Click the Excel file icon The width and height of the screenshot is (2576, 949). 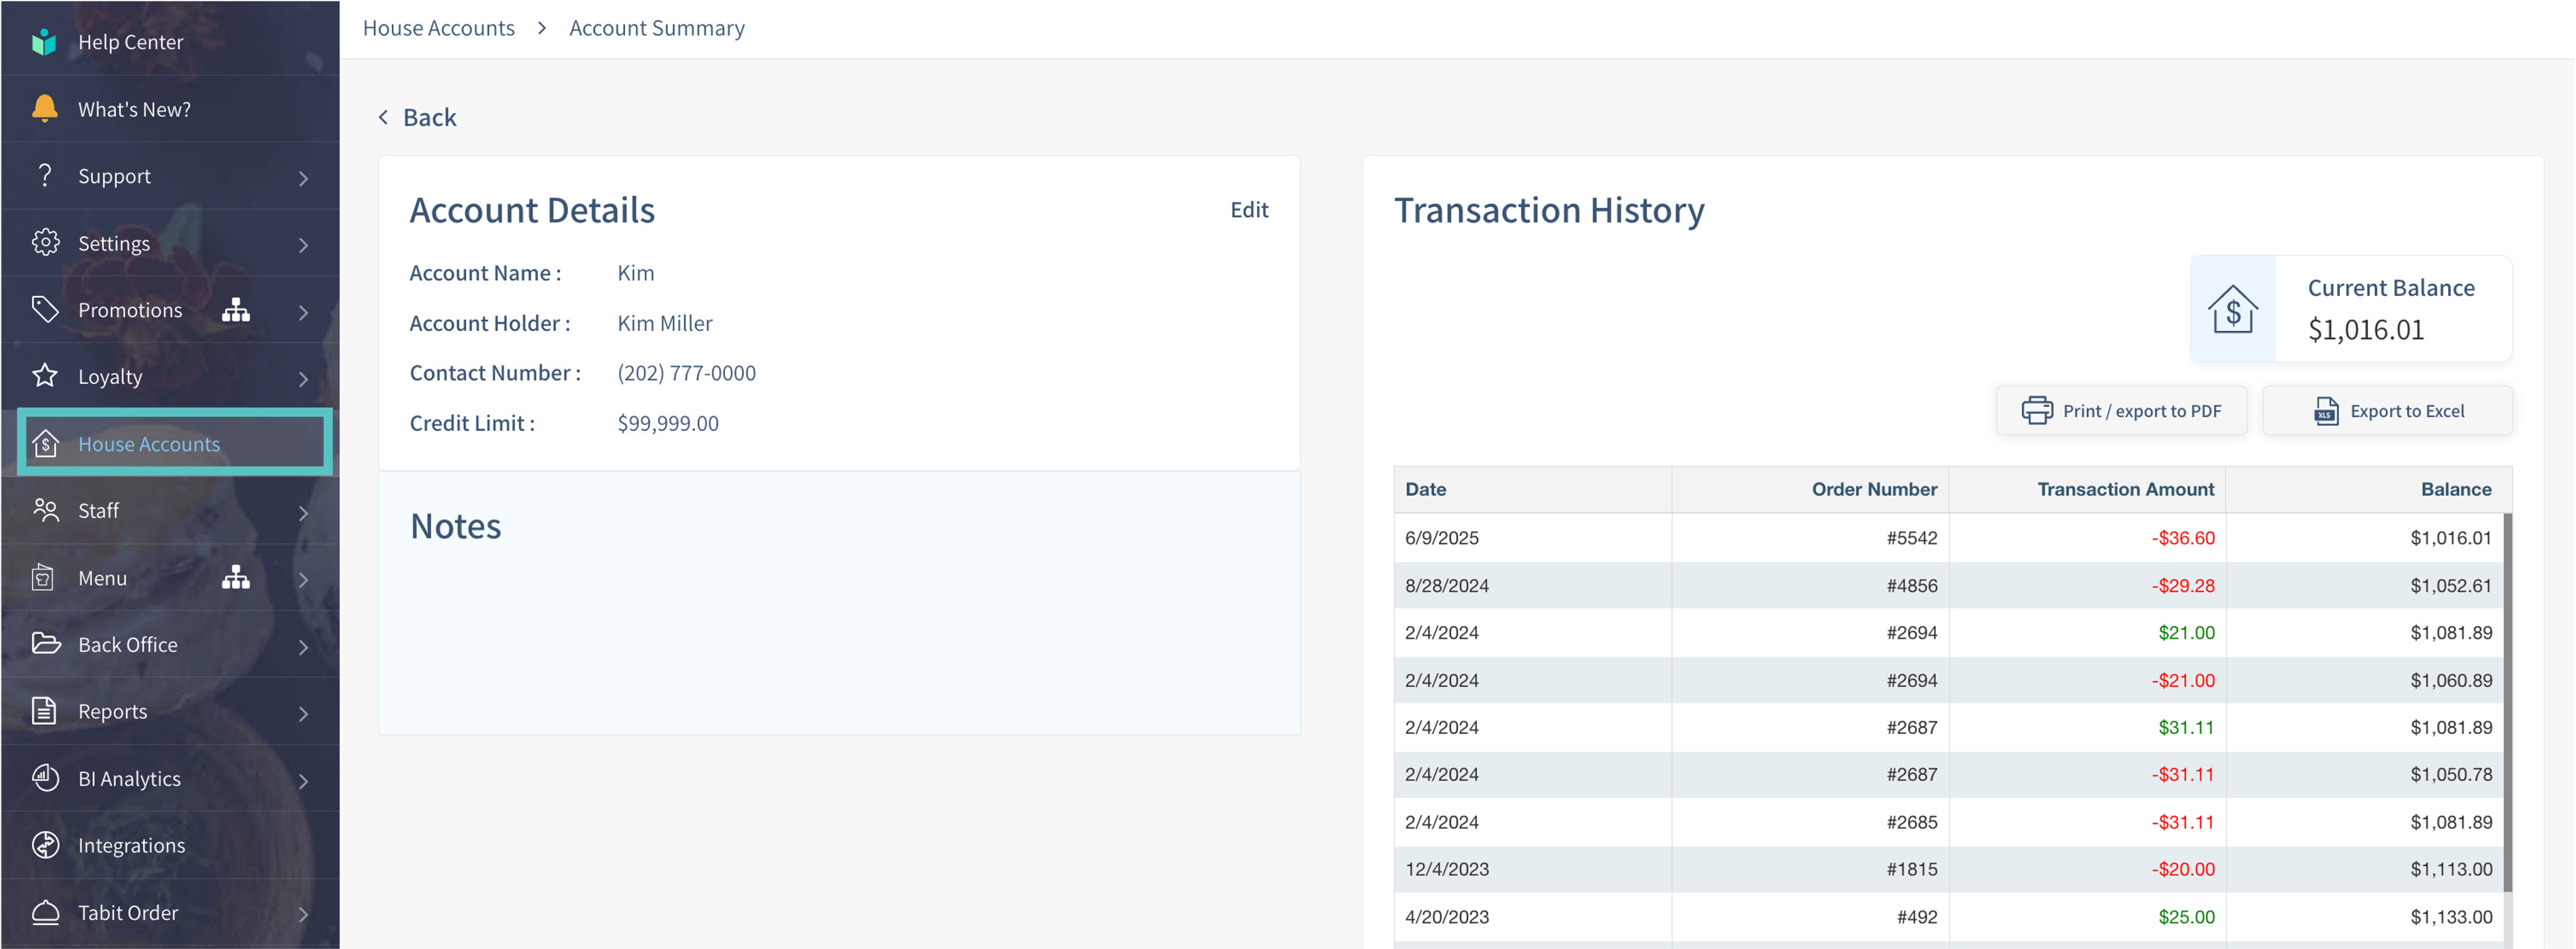point(2326,411)
